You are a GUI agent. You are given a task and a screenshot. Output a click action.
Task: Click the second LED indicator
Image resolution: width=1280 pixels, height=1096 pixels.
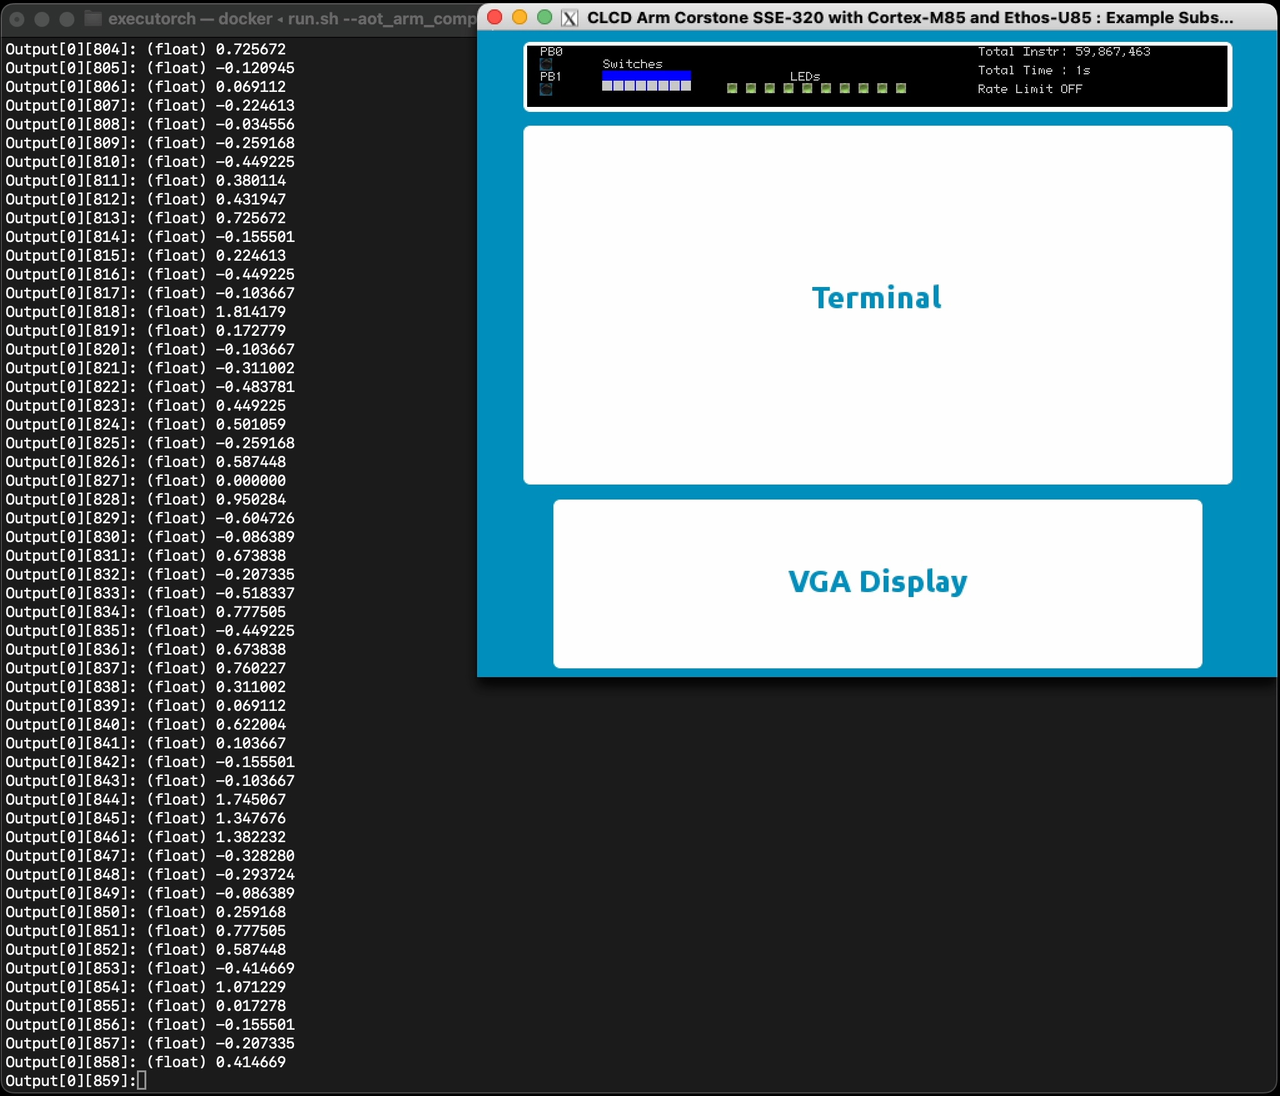pos(751,88)
